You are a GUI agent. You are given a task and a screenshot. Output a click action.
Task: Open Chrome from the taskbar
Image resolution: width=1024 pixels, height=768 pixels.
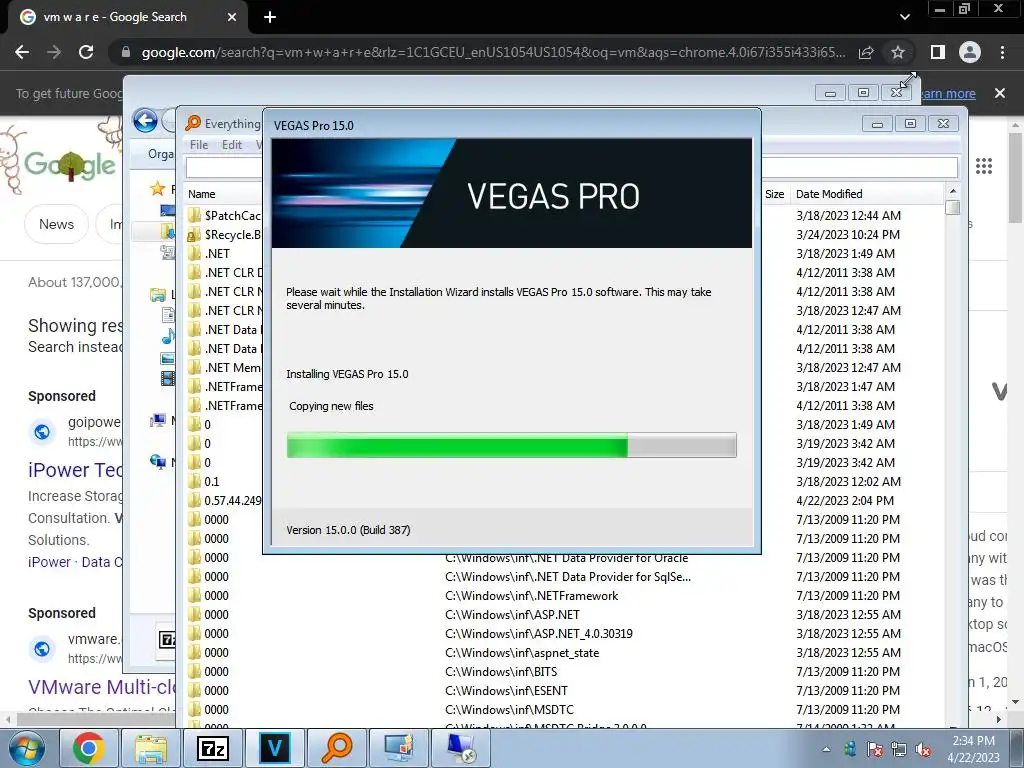tap(89, 748)
